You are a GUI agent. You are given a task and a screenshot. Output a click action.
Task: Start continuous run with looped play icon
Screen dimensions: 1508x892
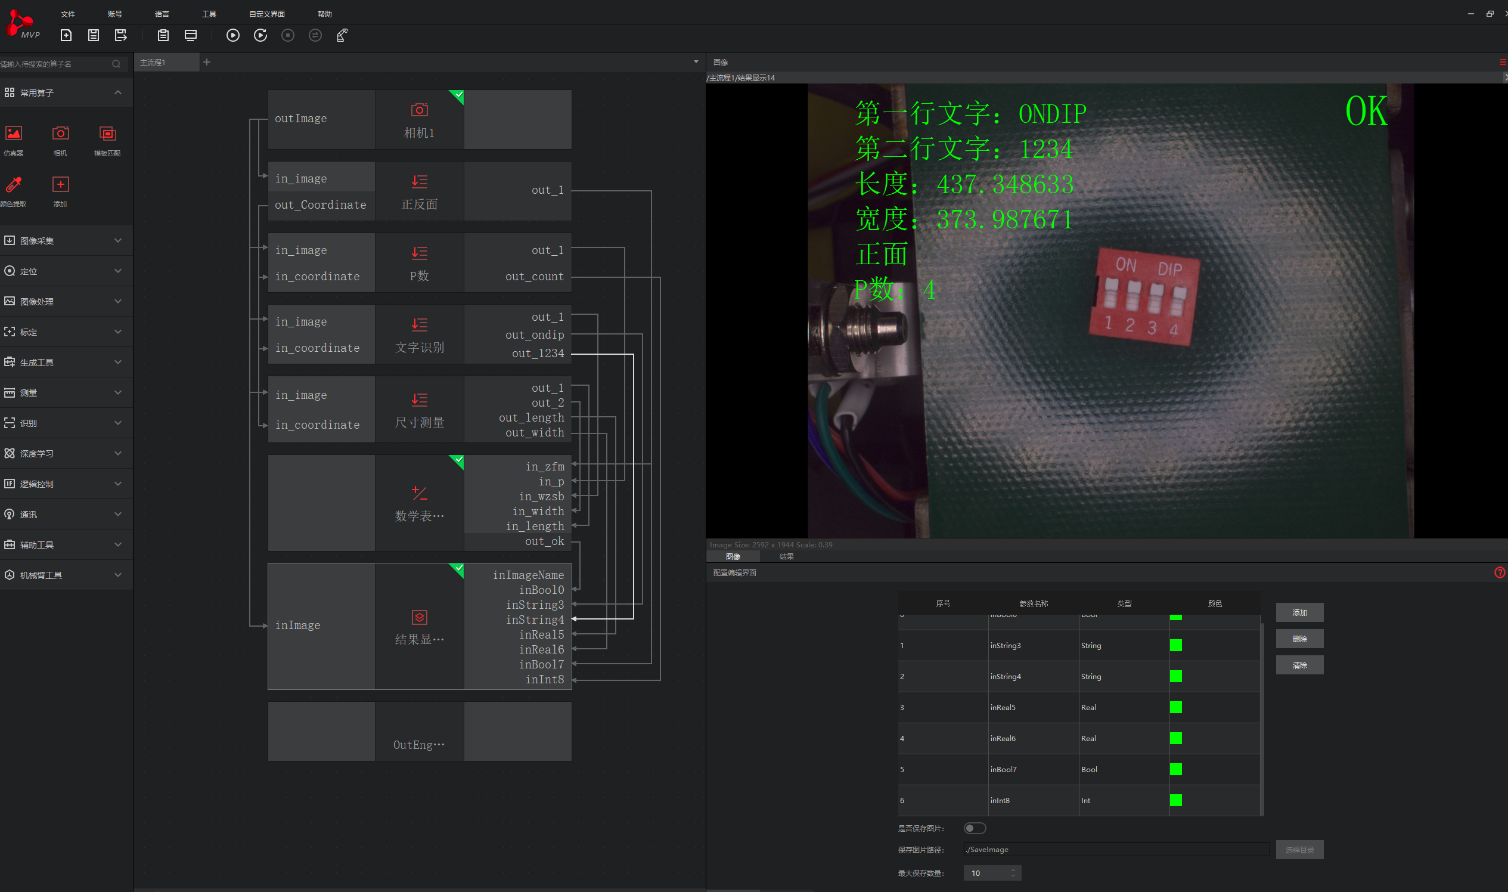(x=260, y=35)
